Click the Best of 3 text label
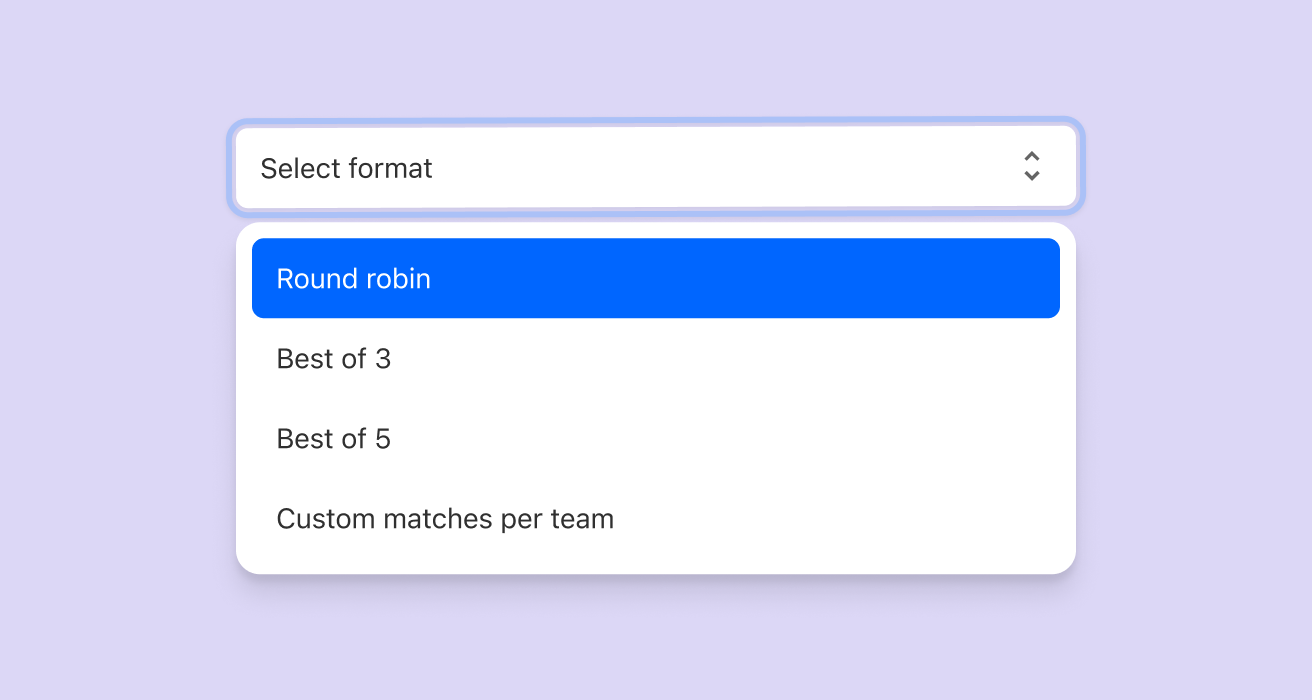This screenshot has height=700, width=1312. [333, 358]
